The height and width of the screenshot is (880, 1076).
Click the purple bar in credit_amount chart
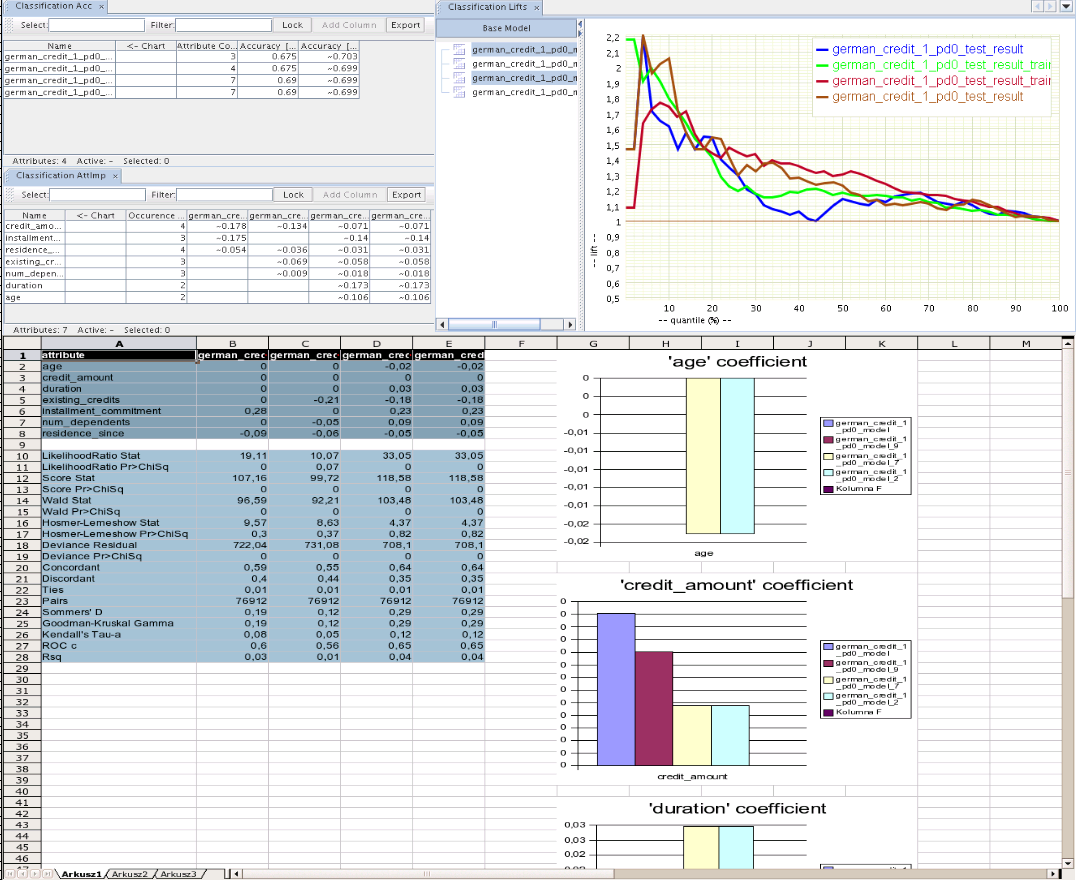pos(616,689)
